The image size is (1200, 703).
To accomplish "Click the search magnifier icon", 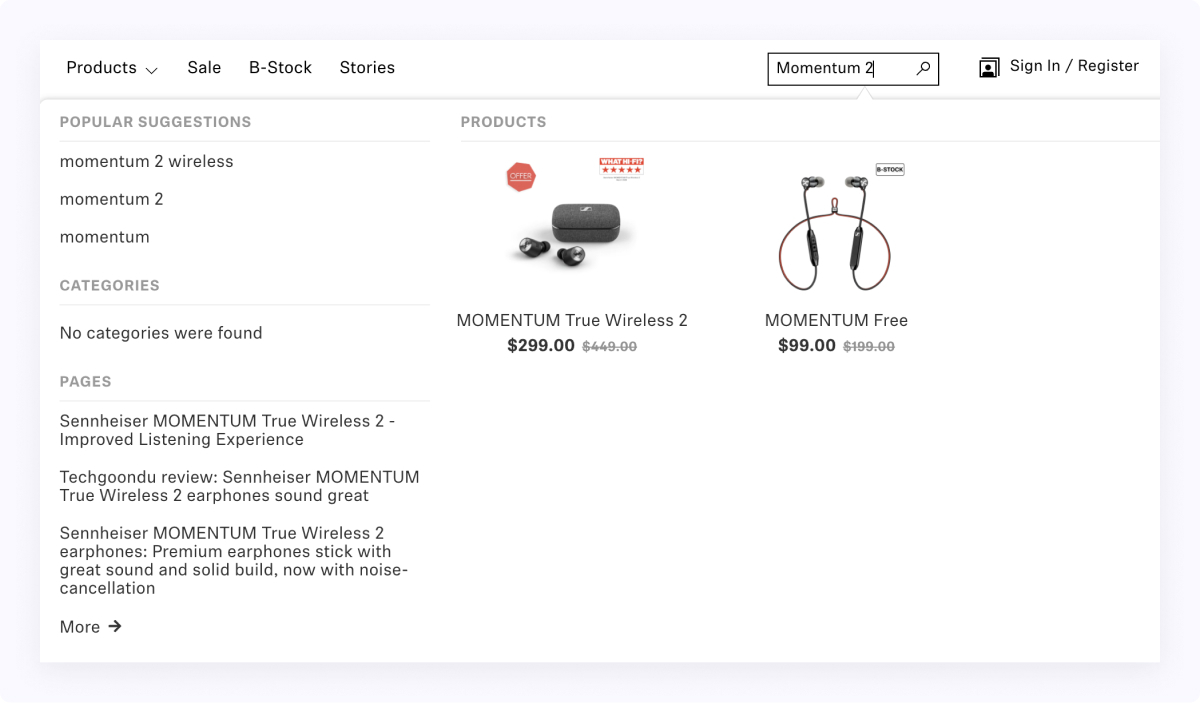I will [922, 68].
